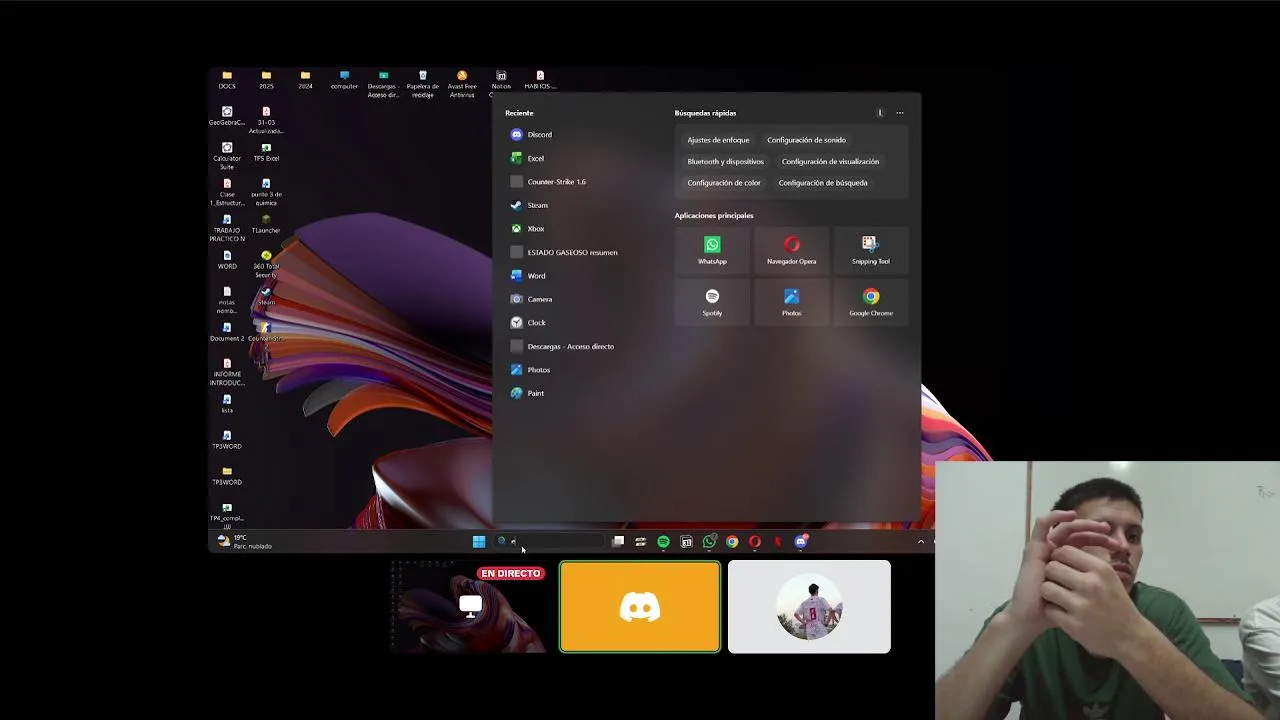The height and width of the screenshot is (720, 1280).
Task: Select Papelera de reciclaje on the desktop
Action: coord(423,84)
